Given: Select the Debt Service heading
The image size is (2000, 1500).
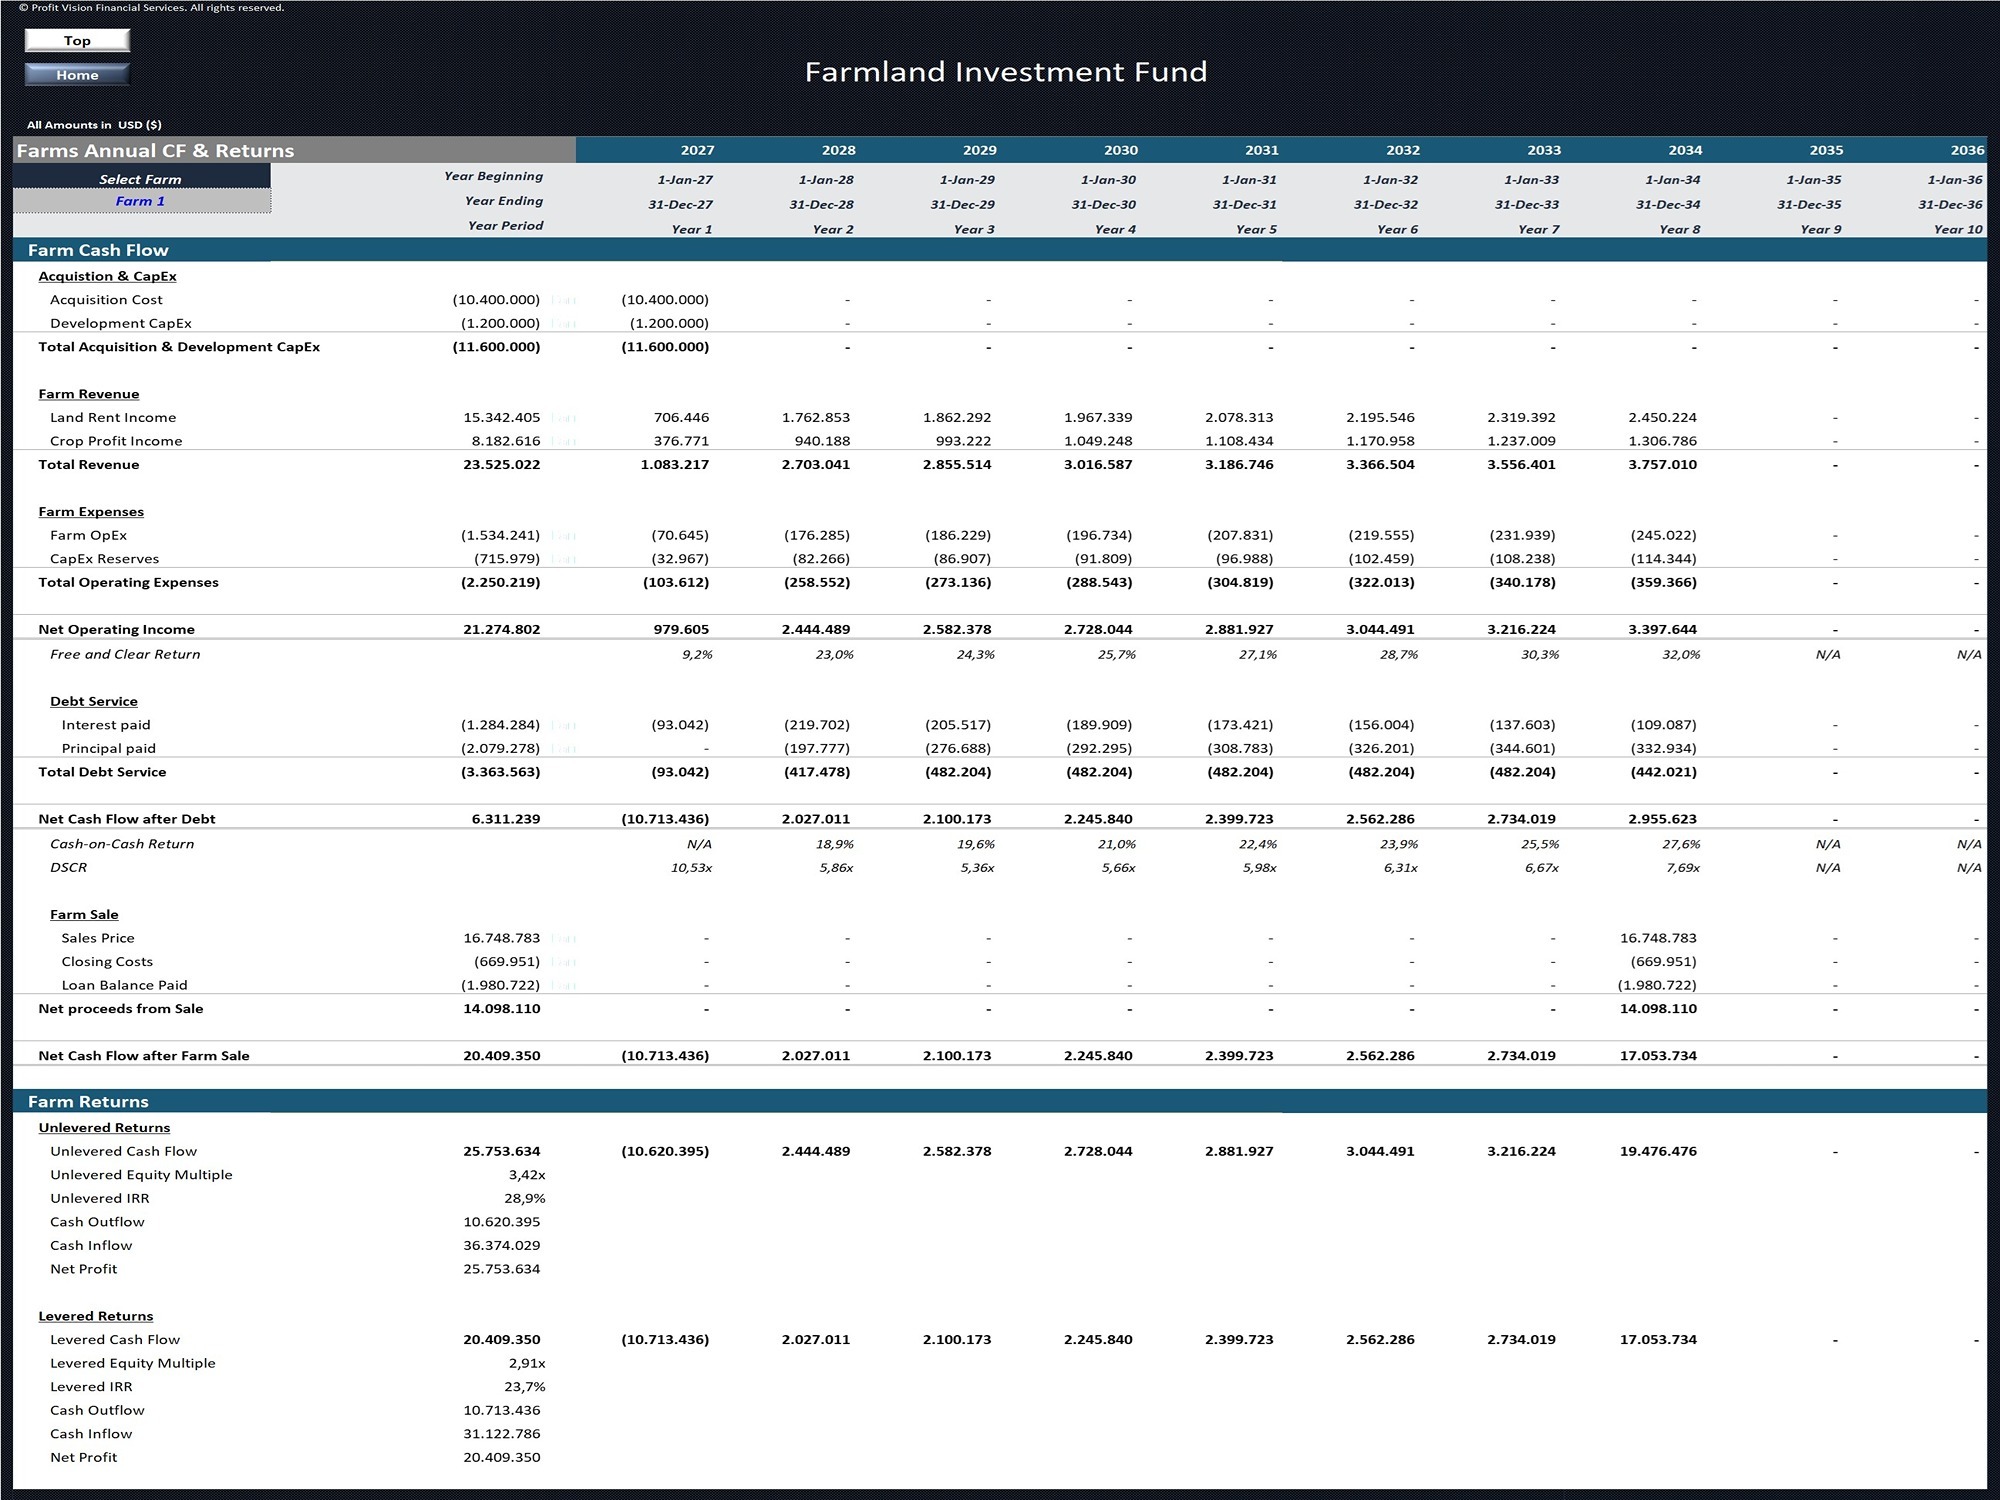Looking at the screenshot, I should coord(94,701).
